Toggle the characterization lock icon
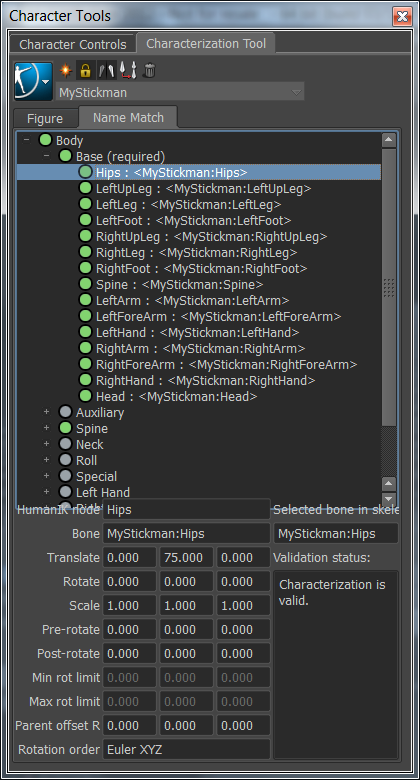The height and width of the screenshot is (780, 420). click(85, 71)
